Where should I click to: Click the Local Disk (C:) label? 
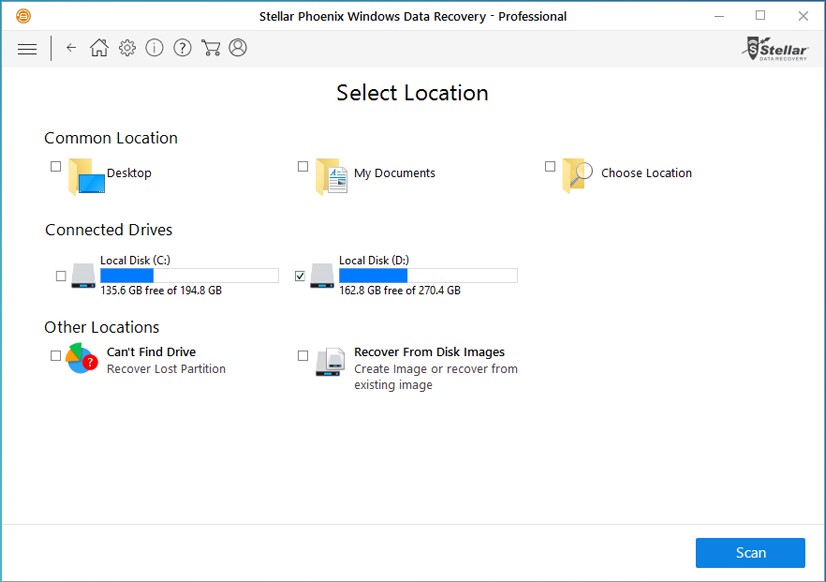pyautogui.click(x=135, y=260)
